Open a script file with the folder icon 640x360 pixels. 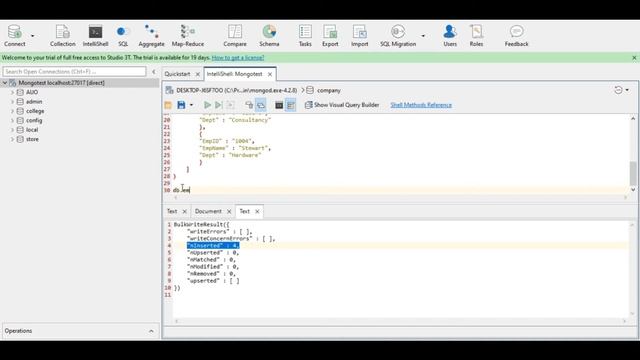[168, 105]
